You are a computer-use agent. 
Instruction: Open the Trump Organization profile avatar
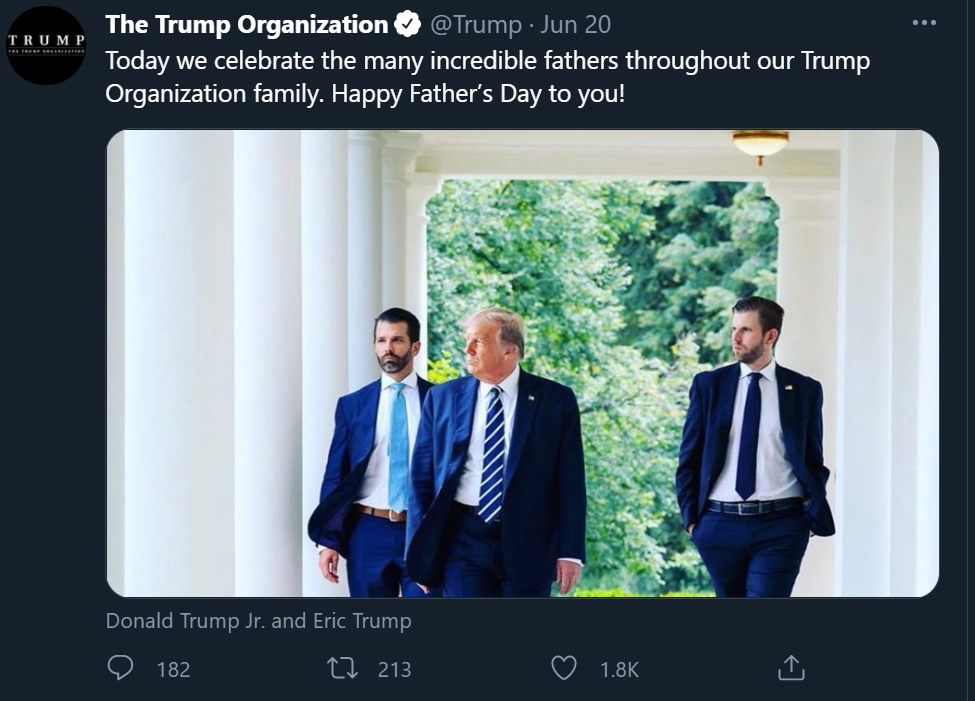tap(46, 46)
